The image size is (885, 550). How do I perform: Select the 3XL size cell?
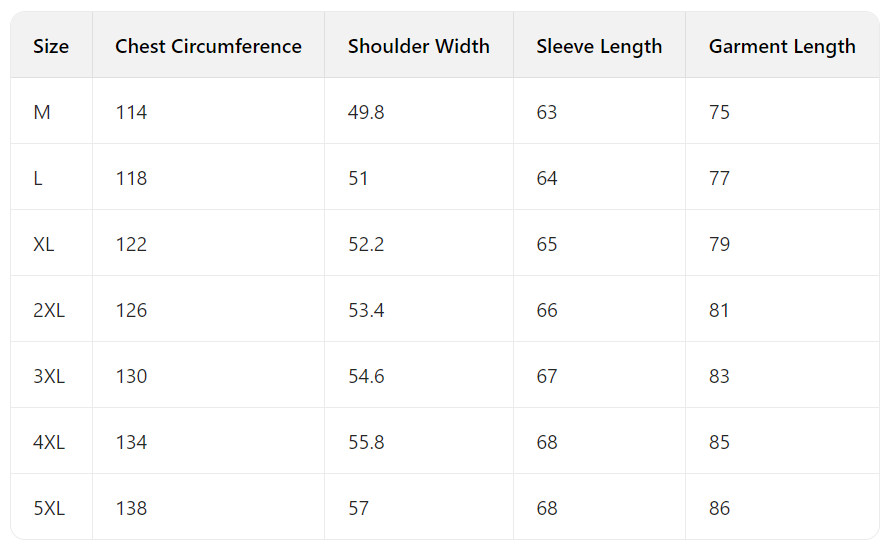point(49,376)
